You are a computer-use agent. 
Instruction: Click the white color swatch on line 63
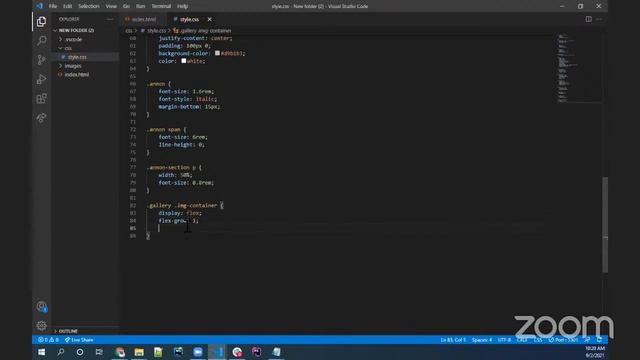184,61
